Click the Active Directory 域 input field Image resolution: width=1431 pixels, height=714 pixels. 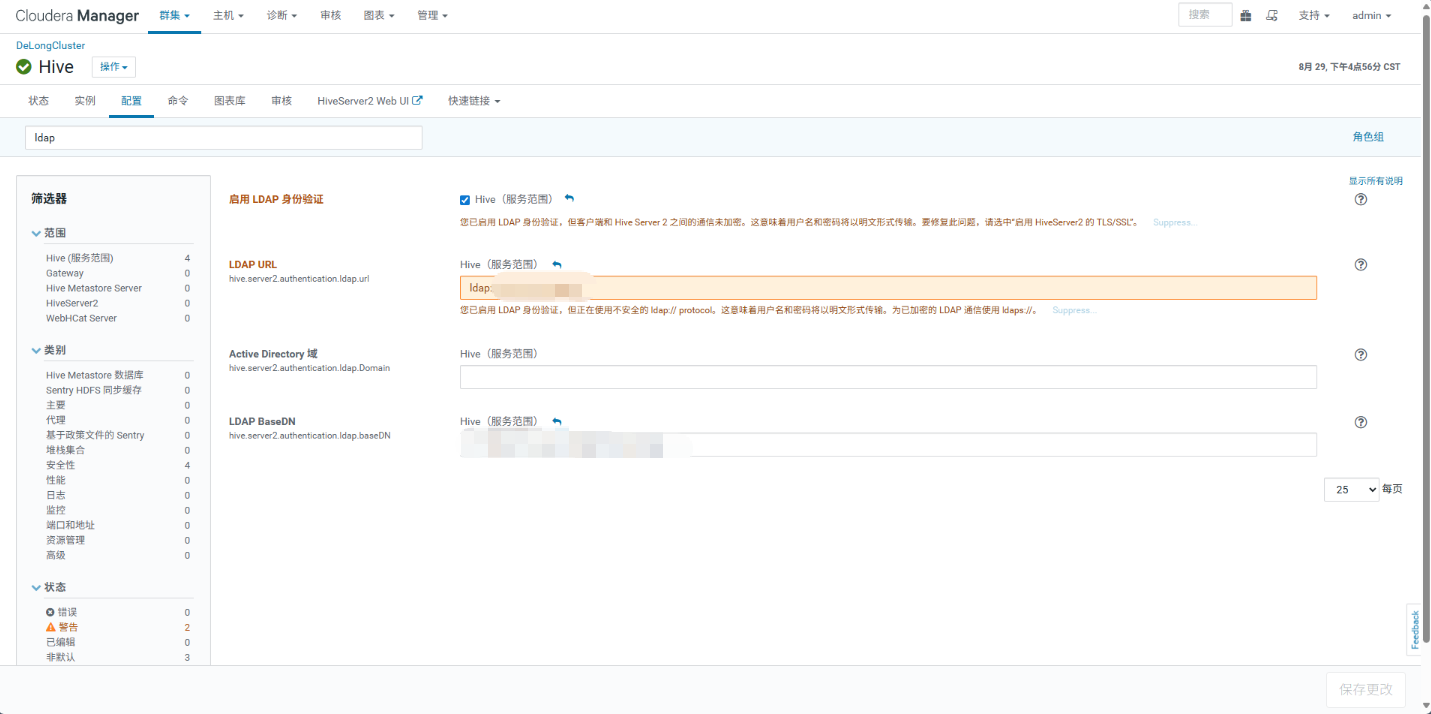[x=888, y=377]
